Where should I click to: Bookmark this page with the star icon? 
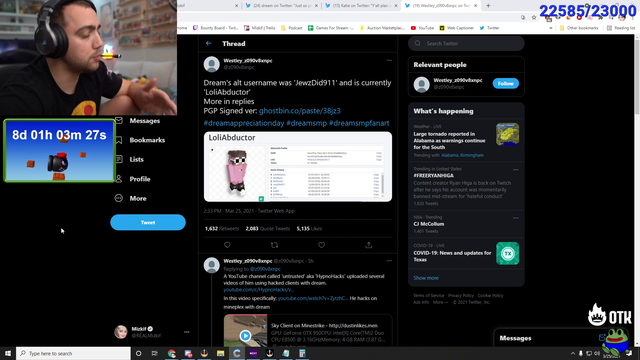point(534,17)
